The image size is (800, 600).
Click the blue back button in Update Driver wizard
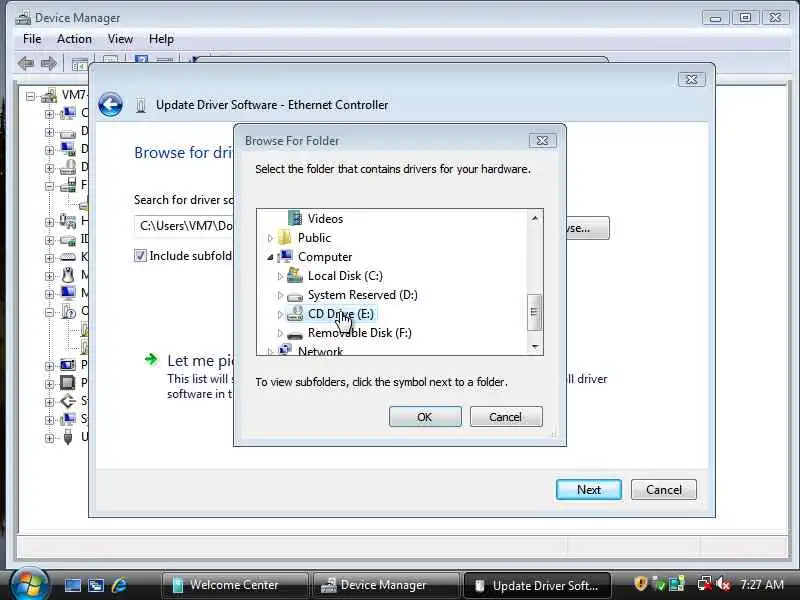point(110,105)
